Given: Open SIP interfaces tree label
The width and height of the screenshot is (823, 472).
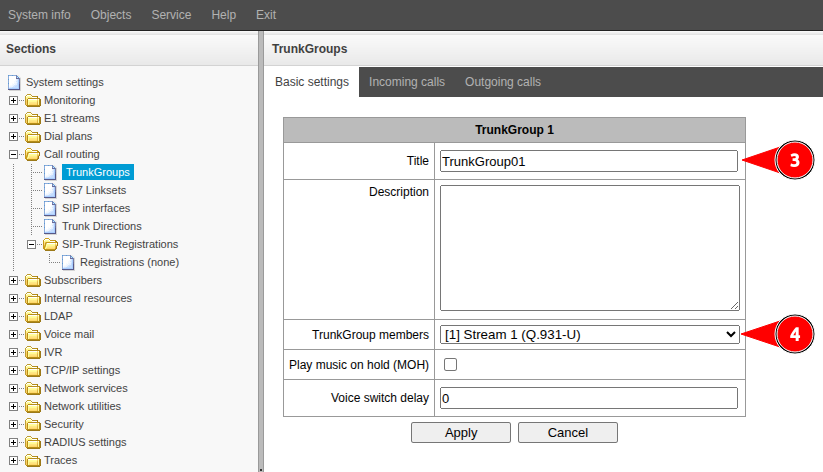Looking at the screenshot, I should point(96,208).
